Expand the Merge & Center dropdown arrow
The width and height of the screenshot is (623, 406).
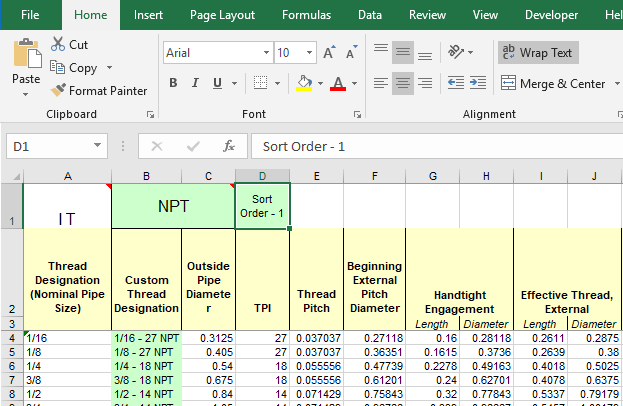point(615,83)
